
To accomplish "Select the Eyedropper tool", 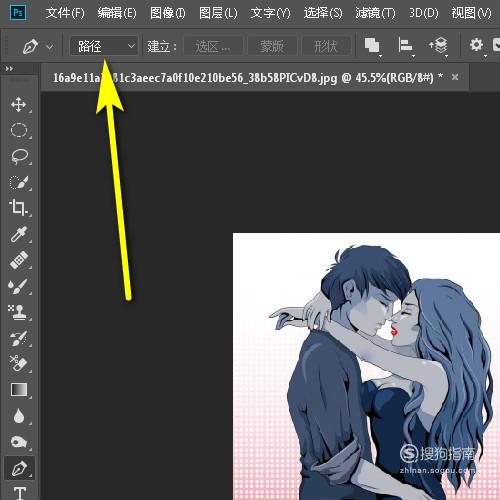I will tap(19, 234).
